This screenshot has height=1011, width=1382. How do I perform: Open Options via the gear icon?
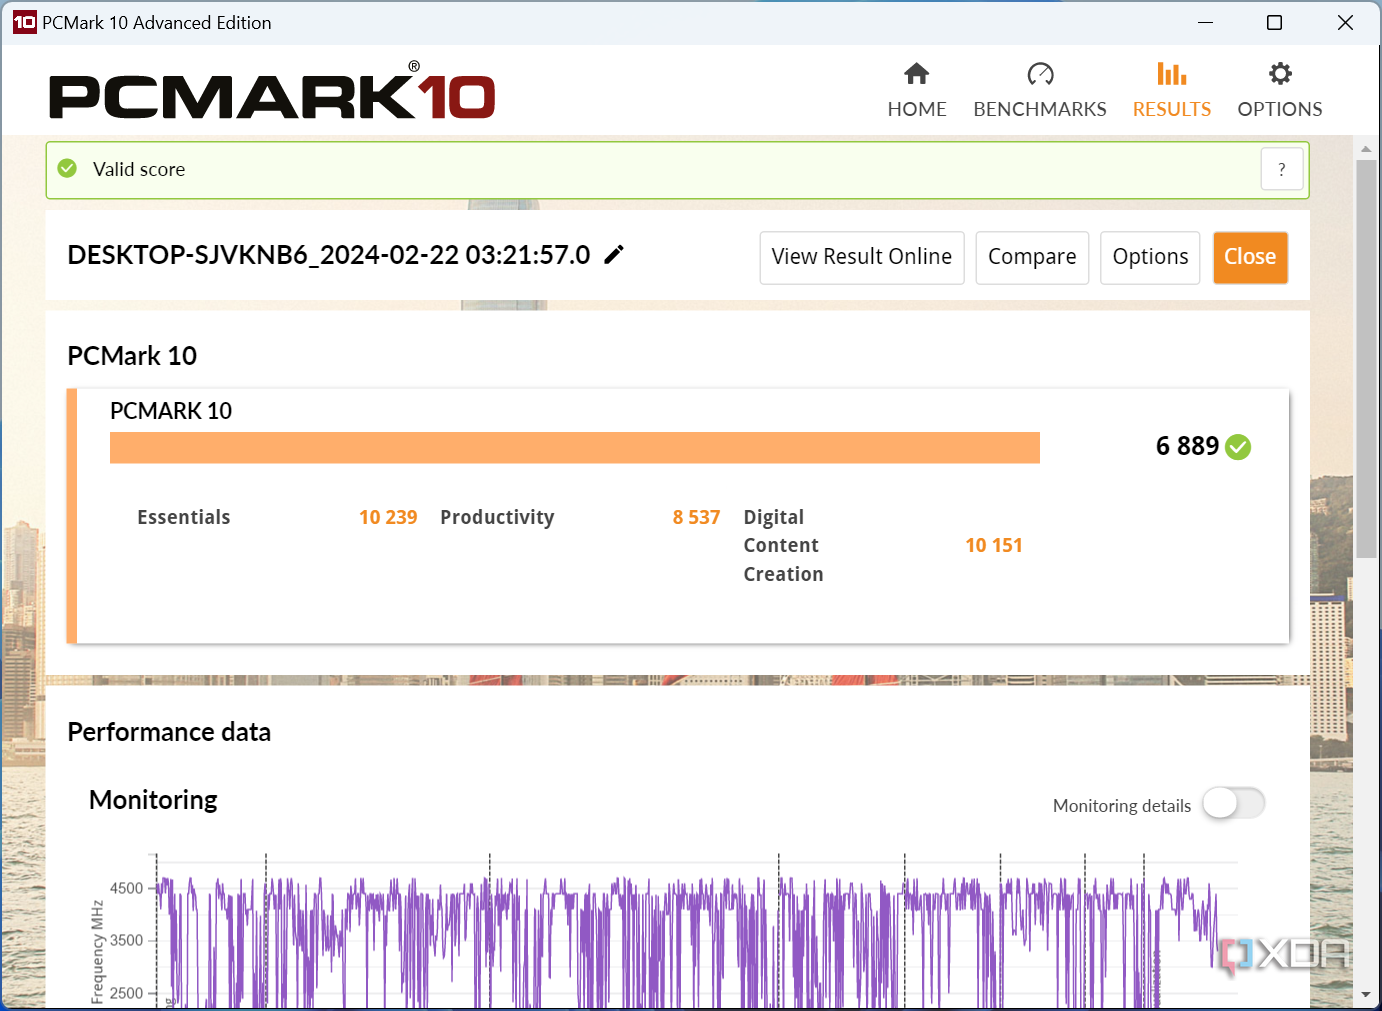click(1280, 74)
